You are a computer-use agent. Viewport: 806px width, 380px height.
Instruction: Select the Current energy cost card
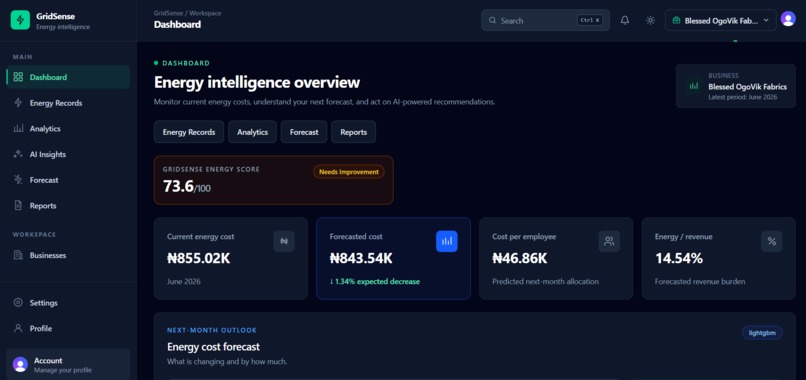[x=231, y=258]
